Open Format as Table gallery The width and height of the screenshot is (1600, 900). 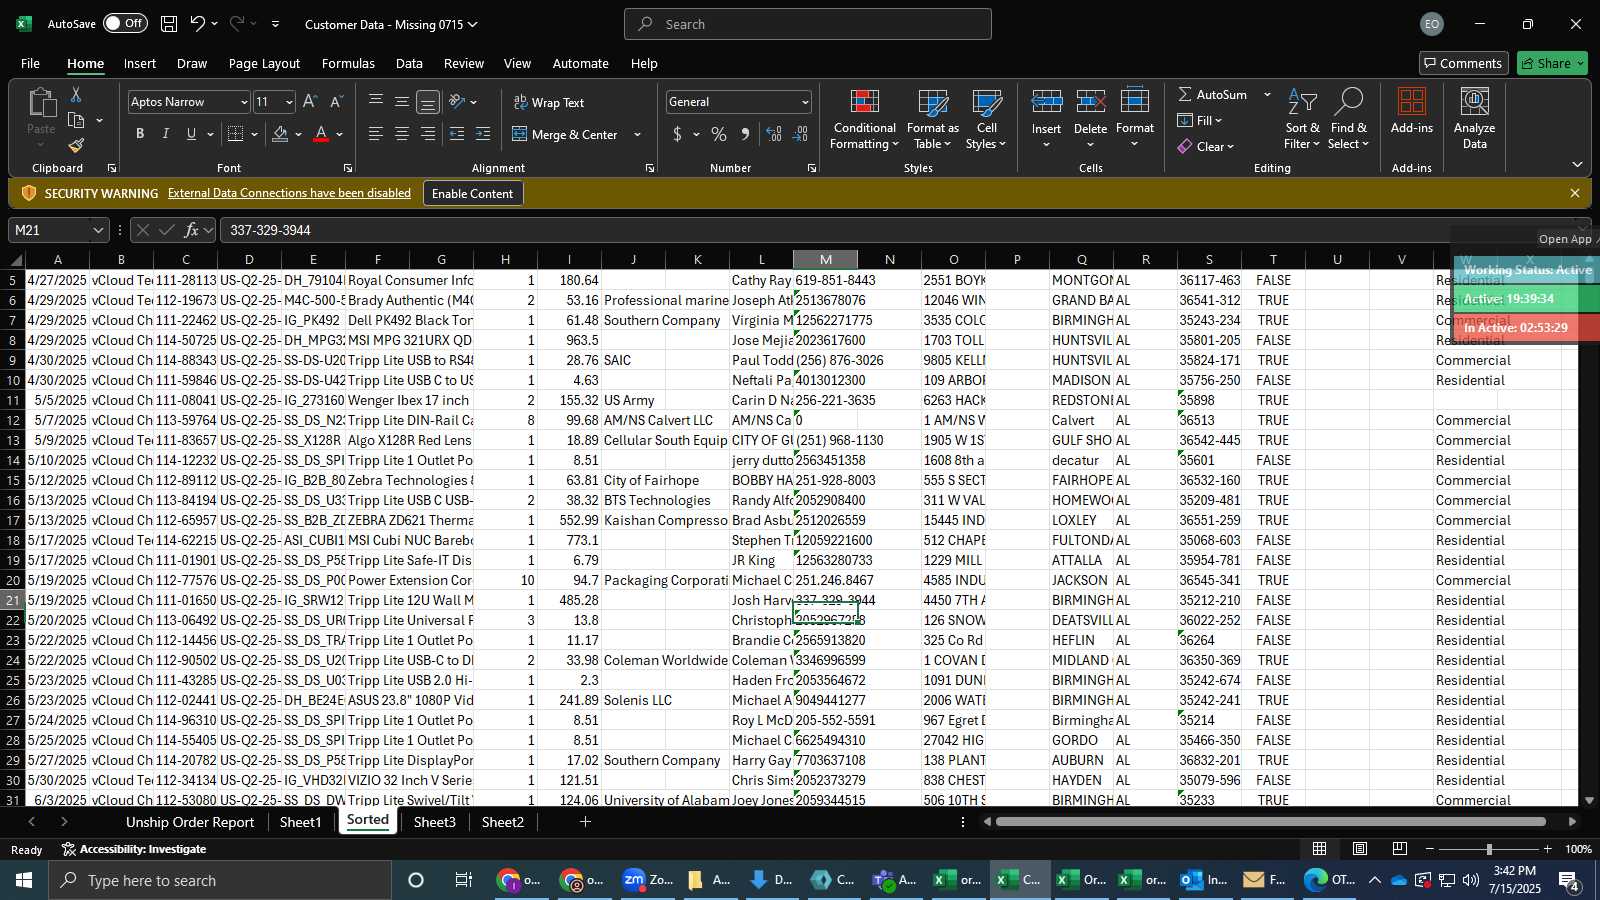(x=932, y=120)
